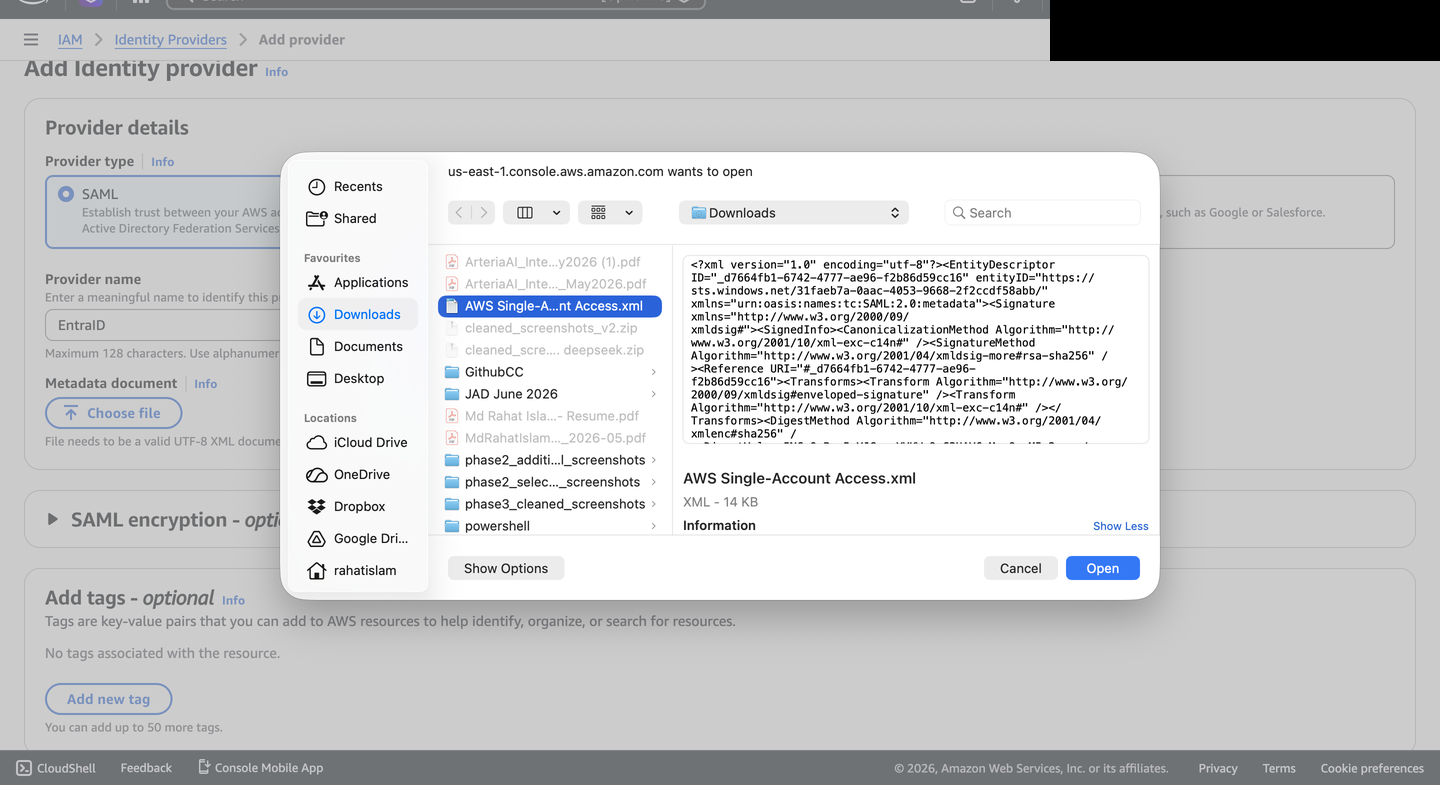The width and height of the screenshot is (1440, 785).
Task: Open the hamburger menu in AWS console
Action: pos(31,40)
